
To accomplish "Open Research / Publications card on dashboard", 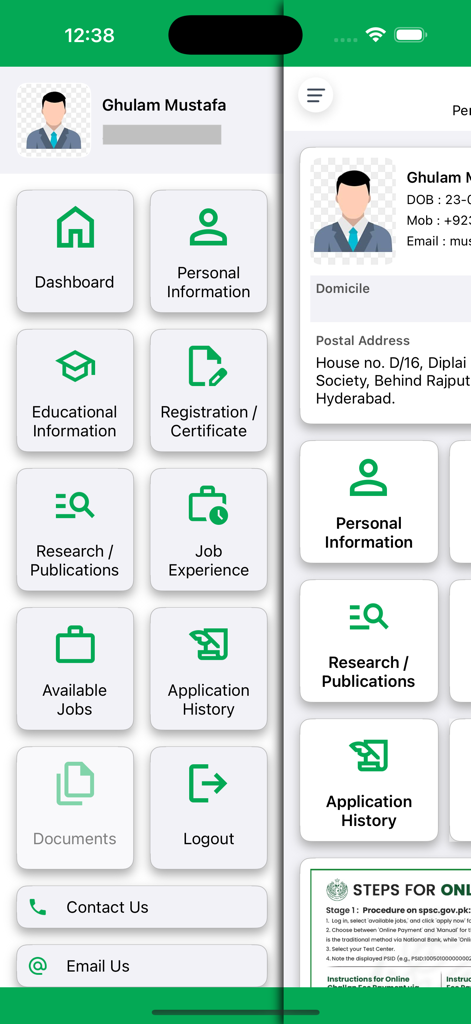I will [368, 641].
